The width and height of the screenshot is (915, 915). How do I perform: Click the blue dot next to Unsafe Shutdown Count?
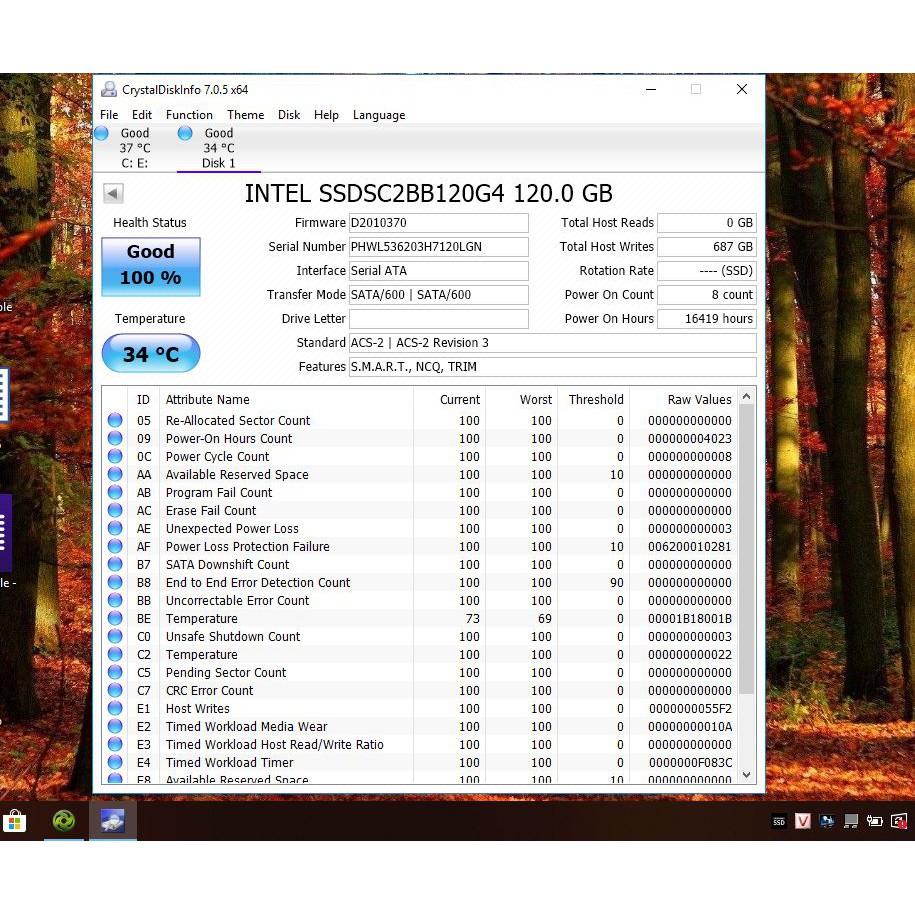coord(114,637)
